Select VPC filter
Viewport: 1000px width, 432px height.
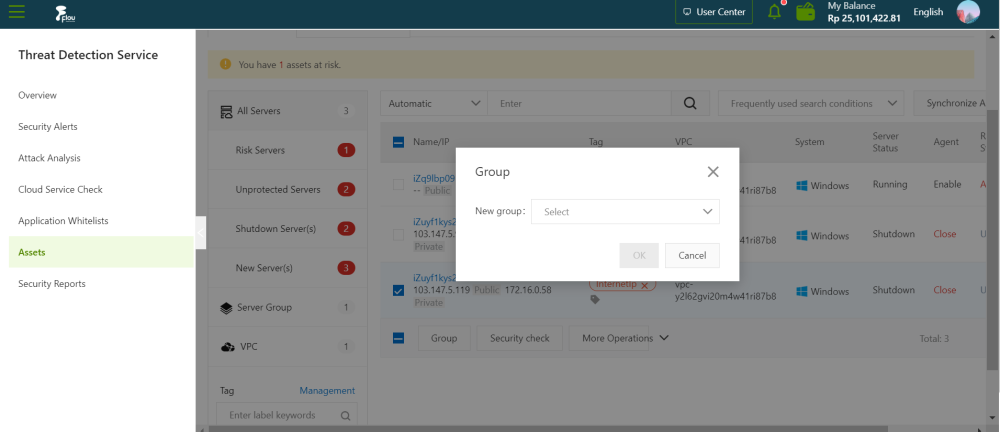tap(288, 347)
